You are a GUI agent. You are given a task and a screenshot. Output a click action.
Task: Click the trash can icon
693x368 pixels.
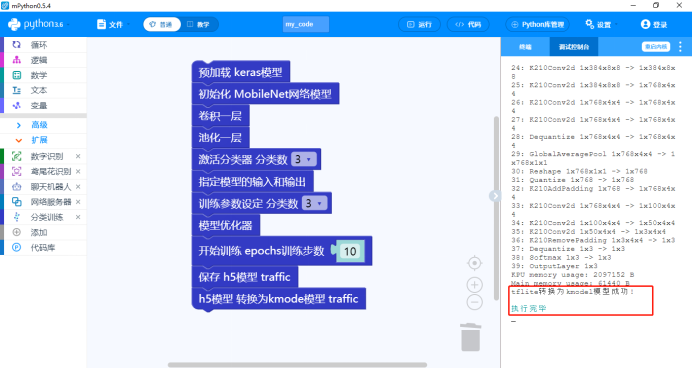470,337
